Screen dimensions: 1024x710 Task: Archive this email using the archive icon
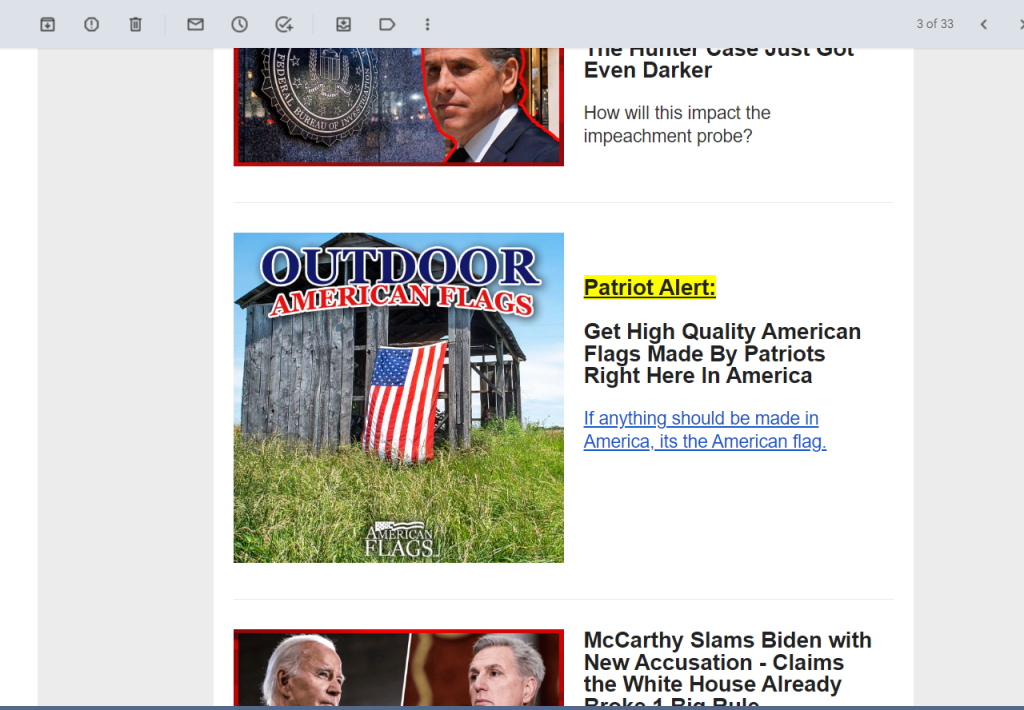(47, 25)
